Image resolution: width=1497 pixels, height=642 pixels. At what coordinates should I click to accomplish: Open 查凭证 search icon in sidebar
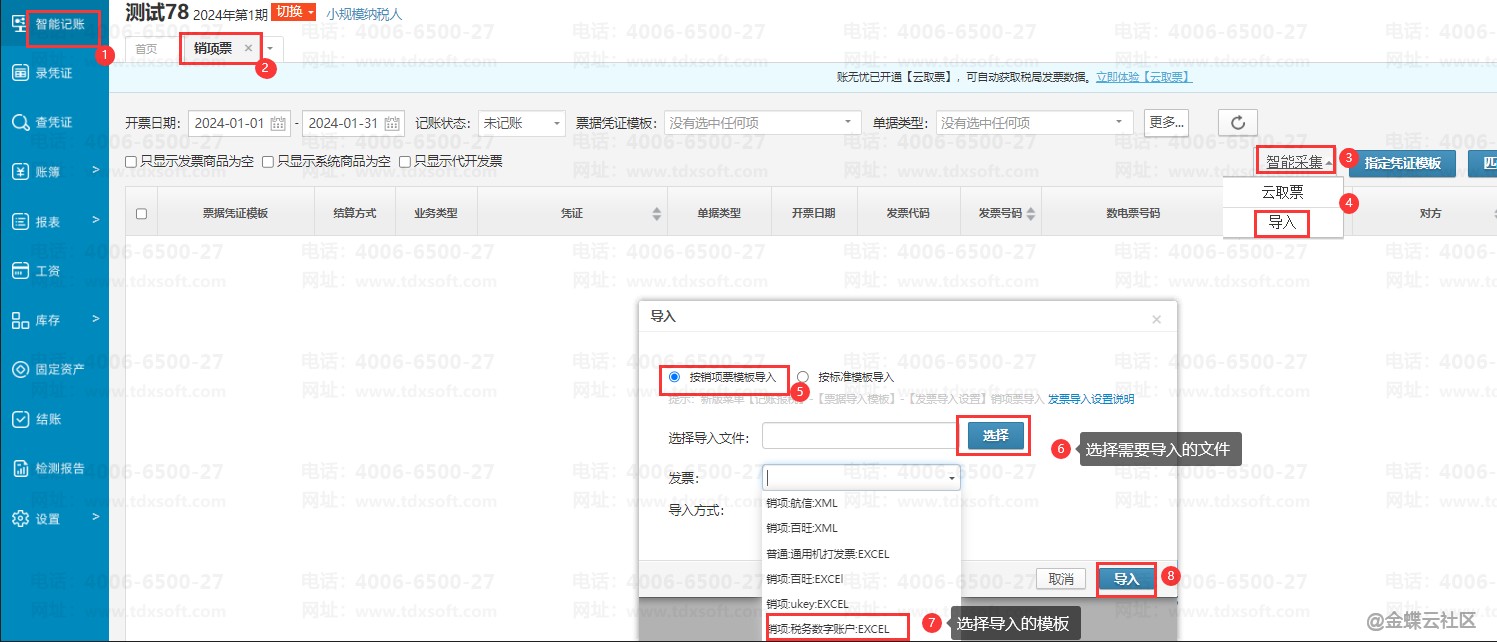pyautogui.click(x=20, y=122)
